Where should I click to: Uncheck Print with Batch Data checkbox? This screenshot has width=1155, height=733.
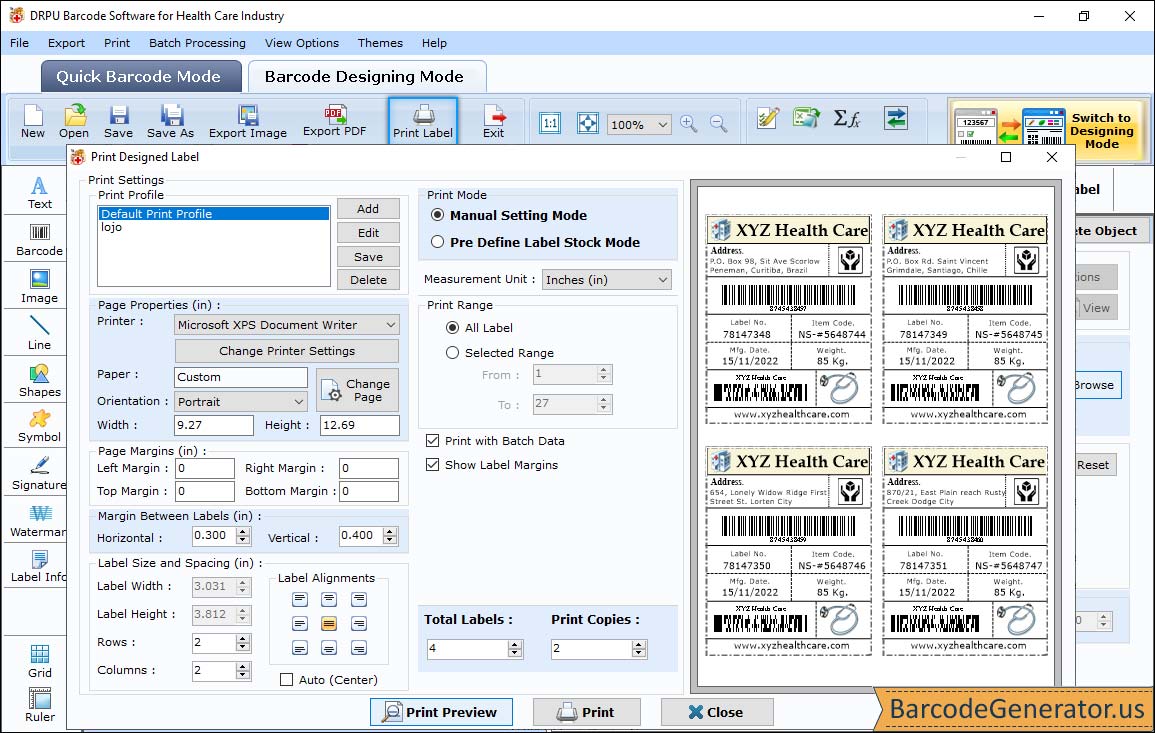432,441
